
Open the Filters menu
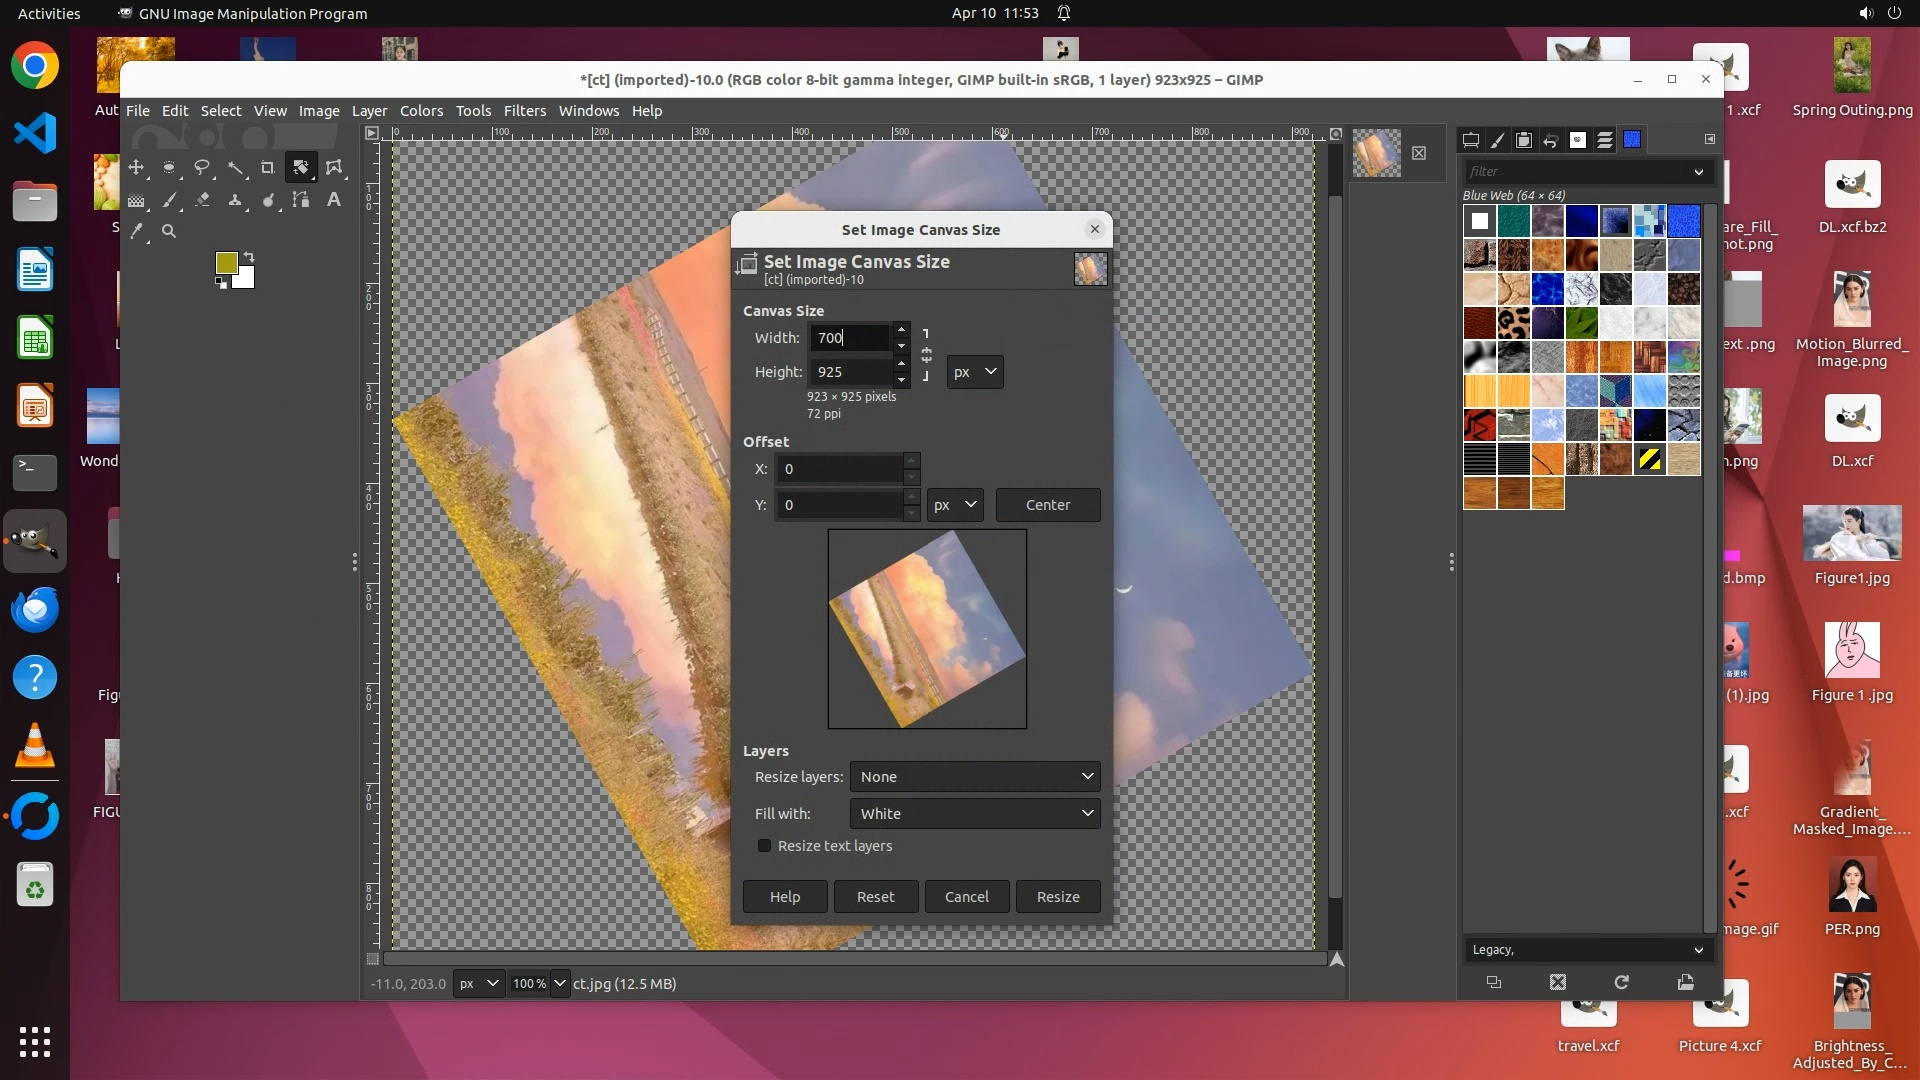tap(524, 111)
